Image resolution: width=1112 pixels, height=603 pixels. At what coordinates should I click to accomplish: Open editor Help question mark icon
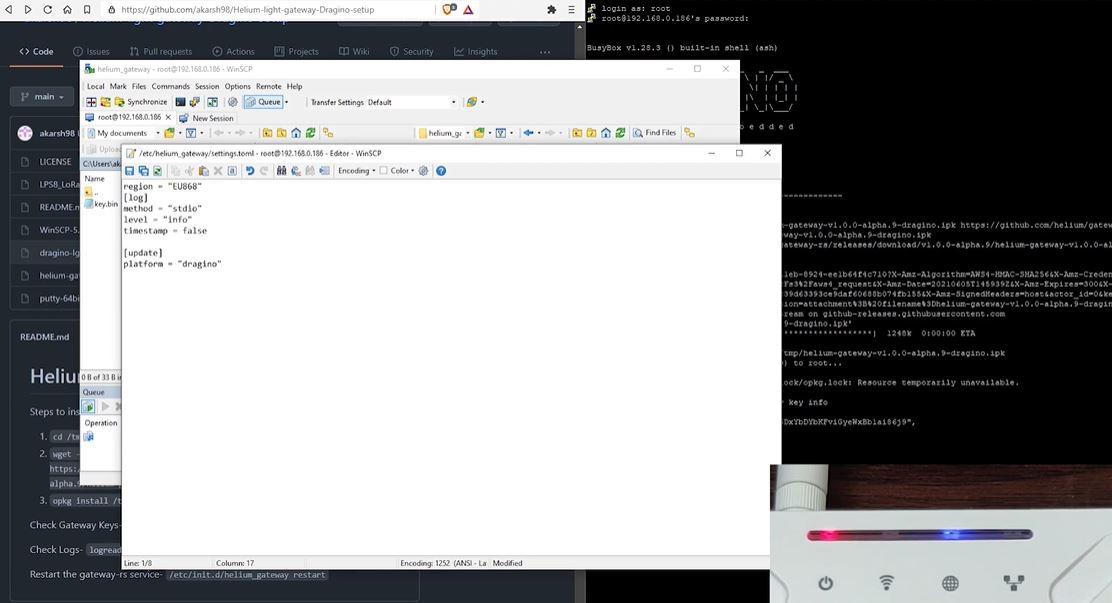(x=441, y=171)
